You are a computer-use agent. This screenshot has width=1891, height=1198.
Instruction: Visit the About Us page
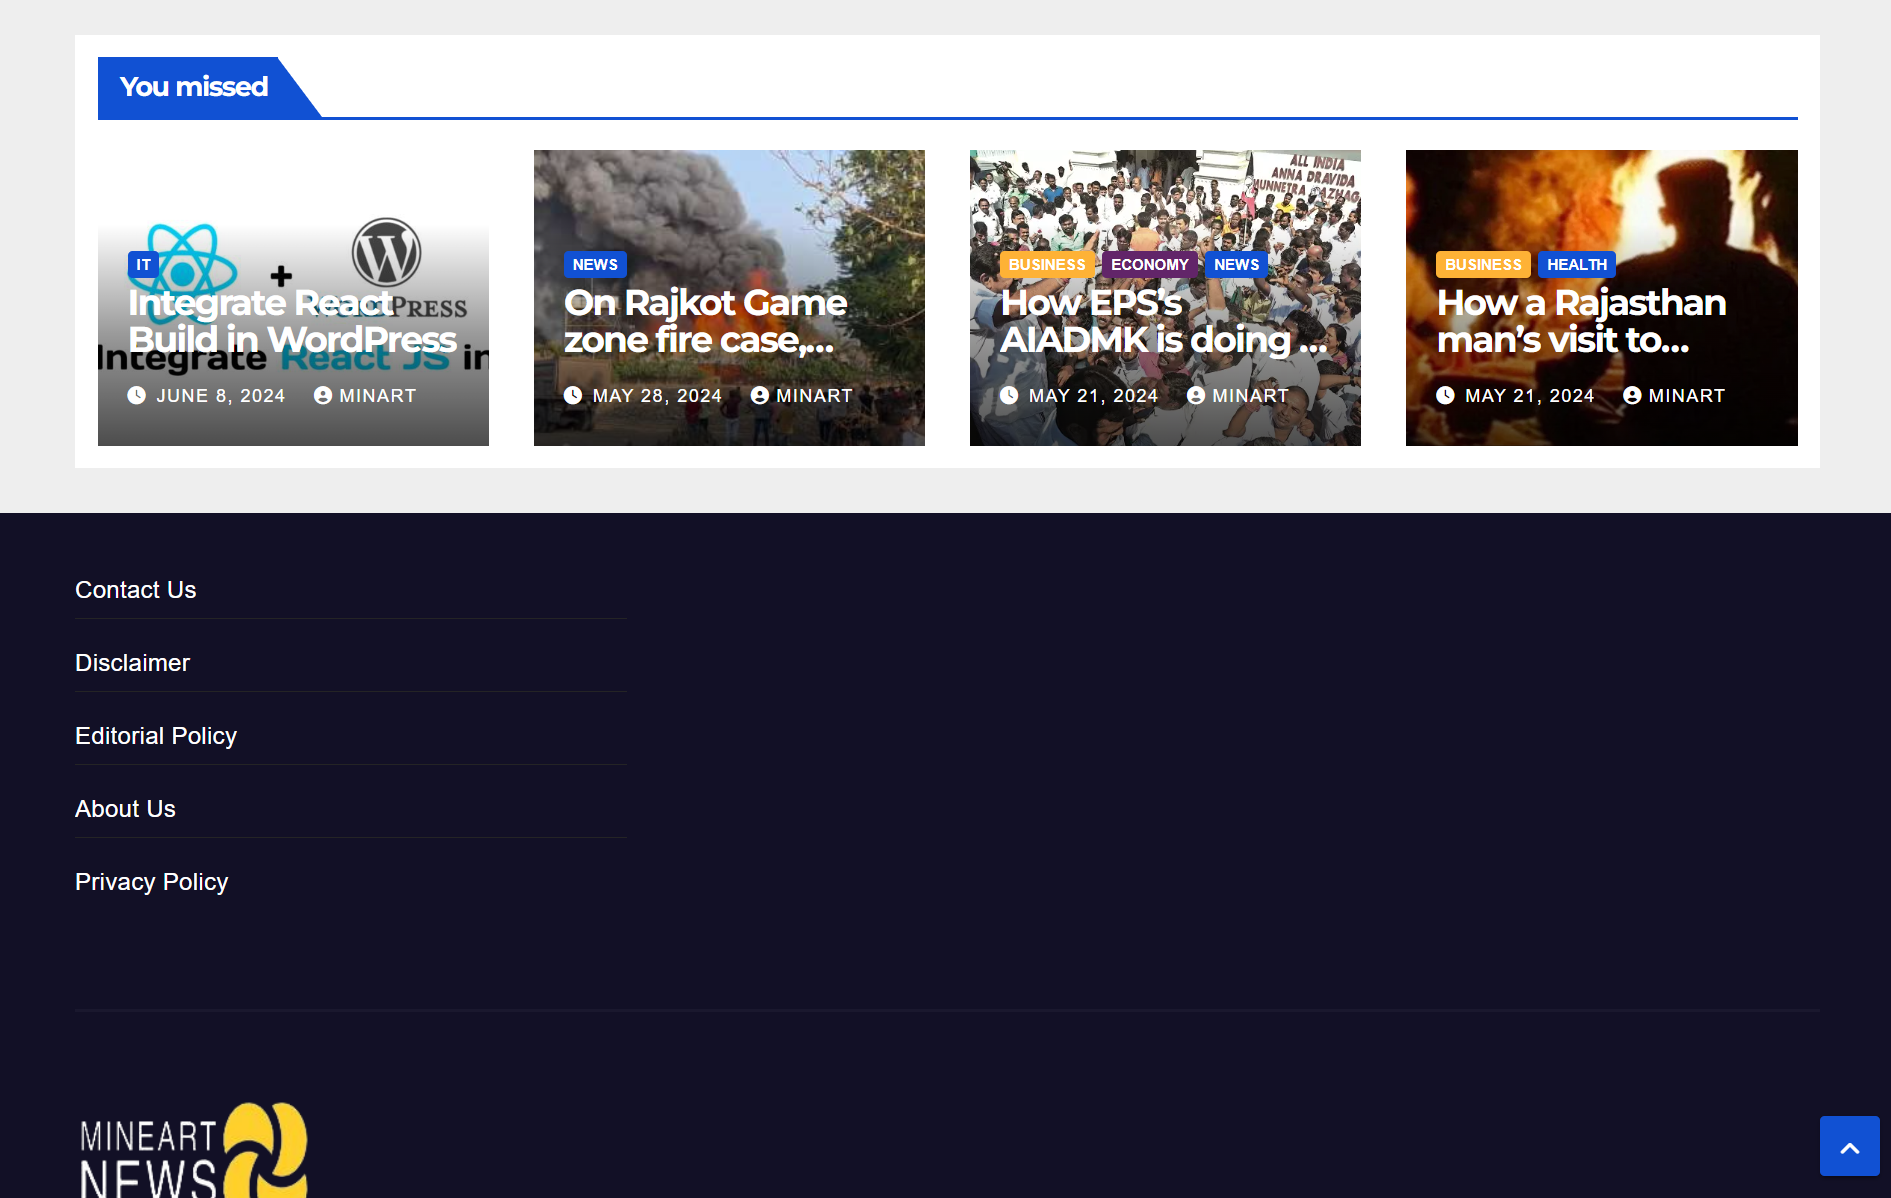[125, 809]
